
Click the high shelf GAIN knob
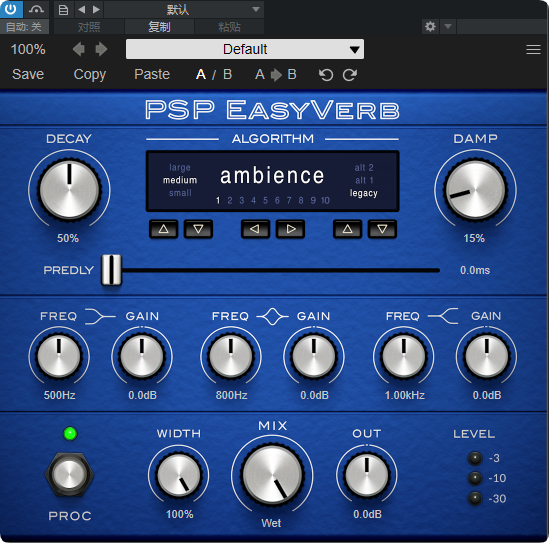coord(486,356)
